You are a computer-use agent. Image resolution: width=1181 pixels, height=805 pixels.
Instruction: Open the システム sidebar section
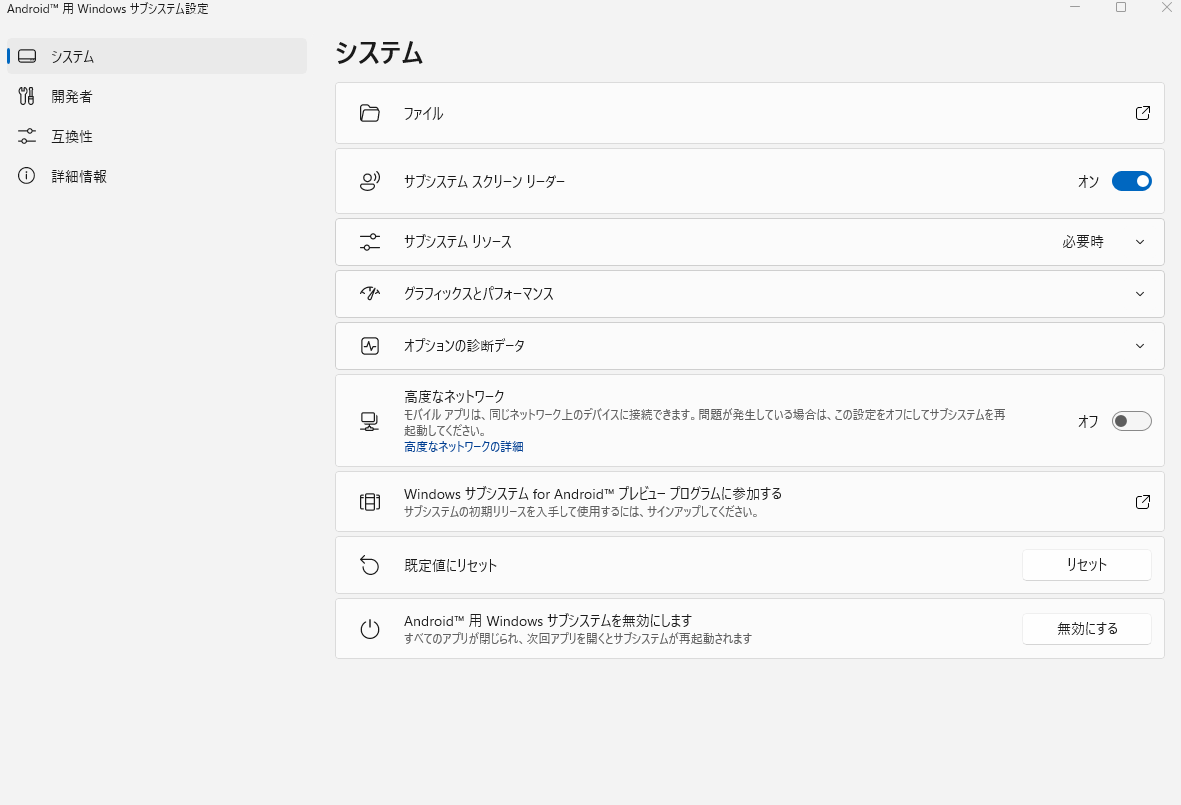(x=157, y=56)
